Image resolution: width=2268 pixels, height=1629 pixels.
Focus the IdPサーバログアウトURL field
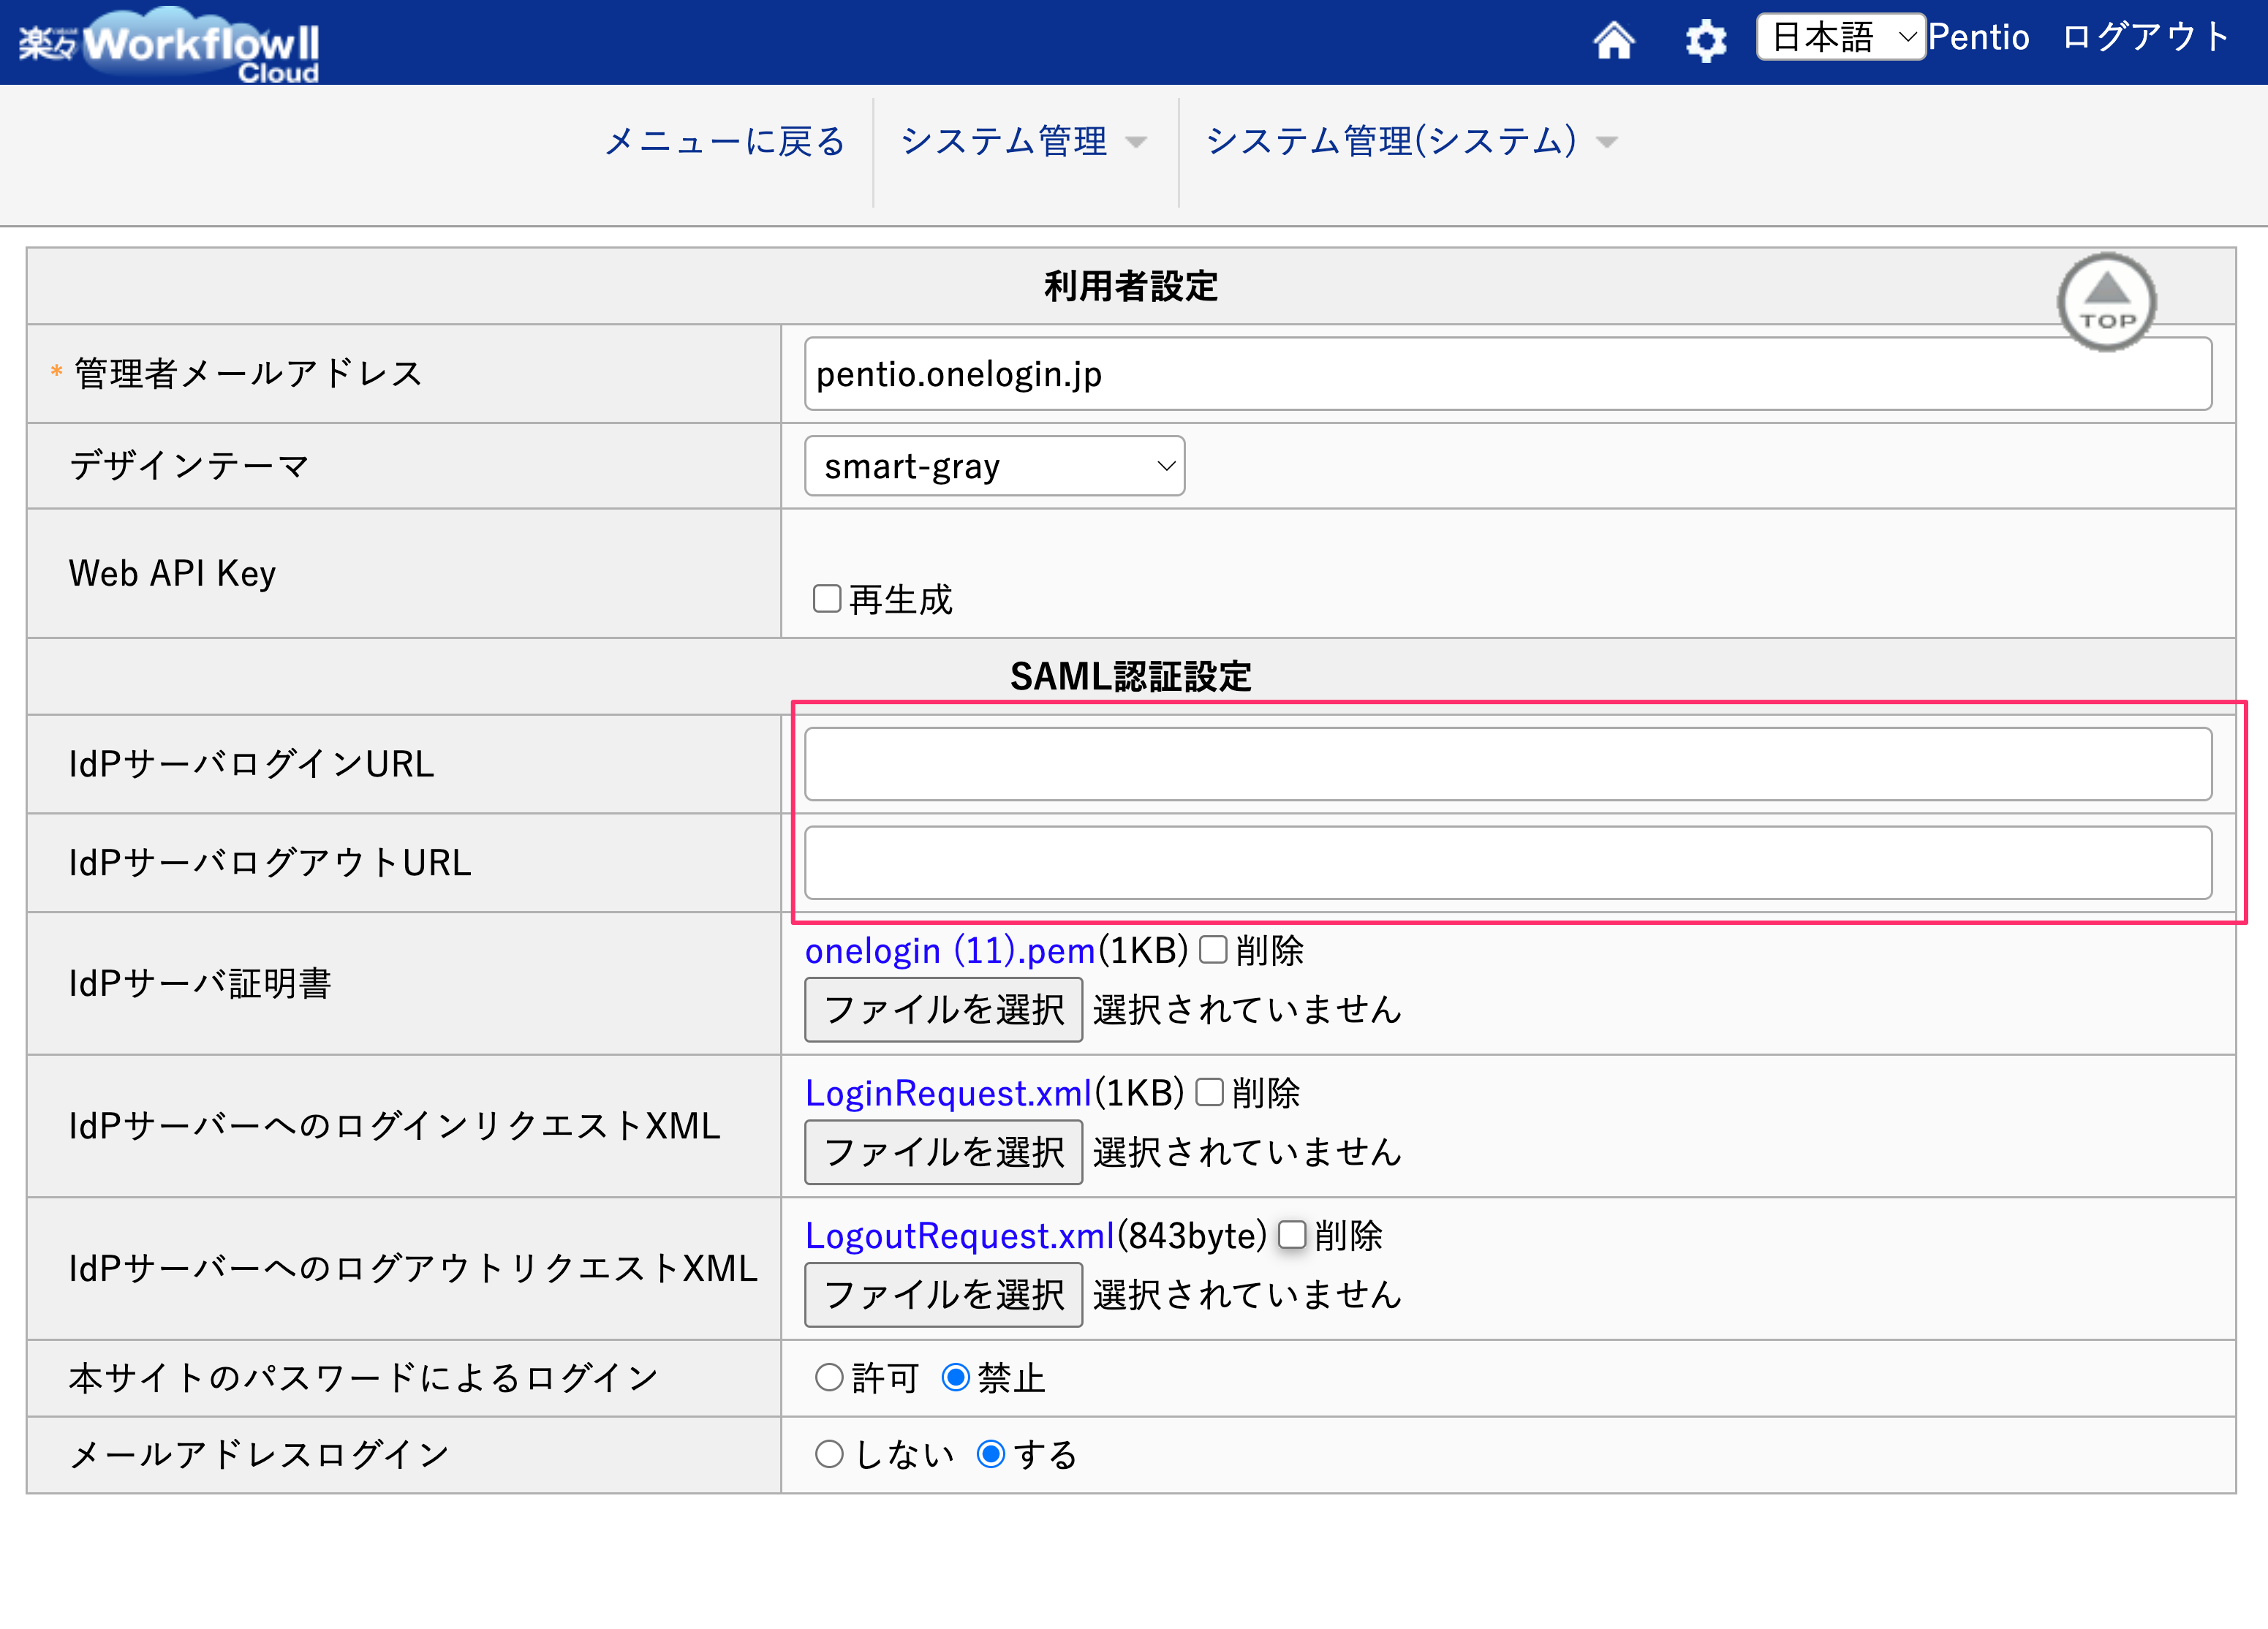(x=1508, y=862)
